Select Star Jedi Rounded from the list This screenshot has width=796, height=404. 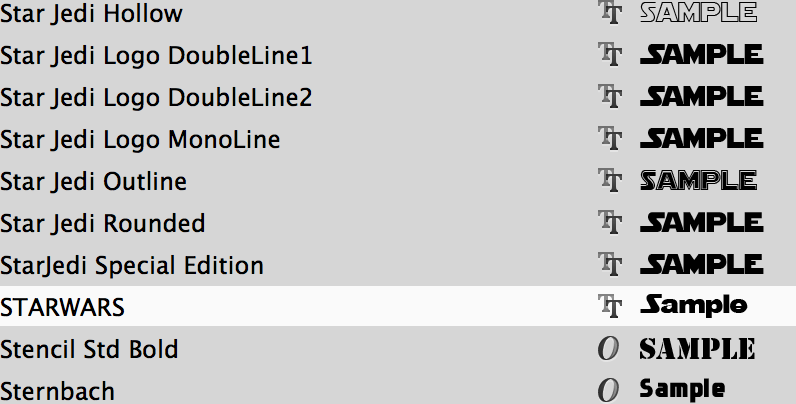[x=398, y=222]
